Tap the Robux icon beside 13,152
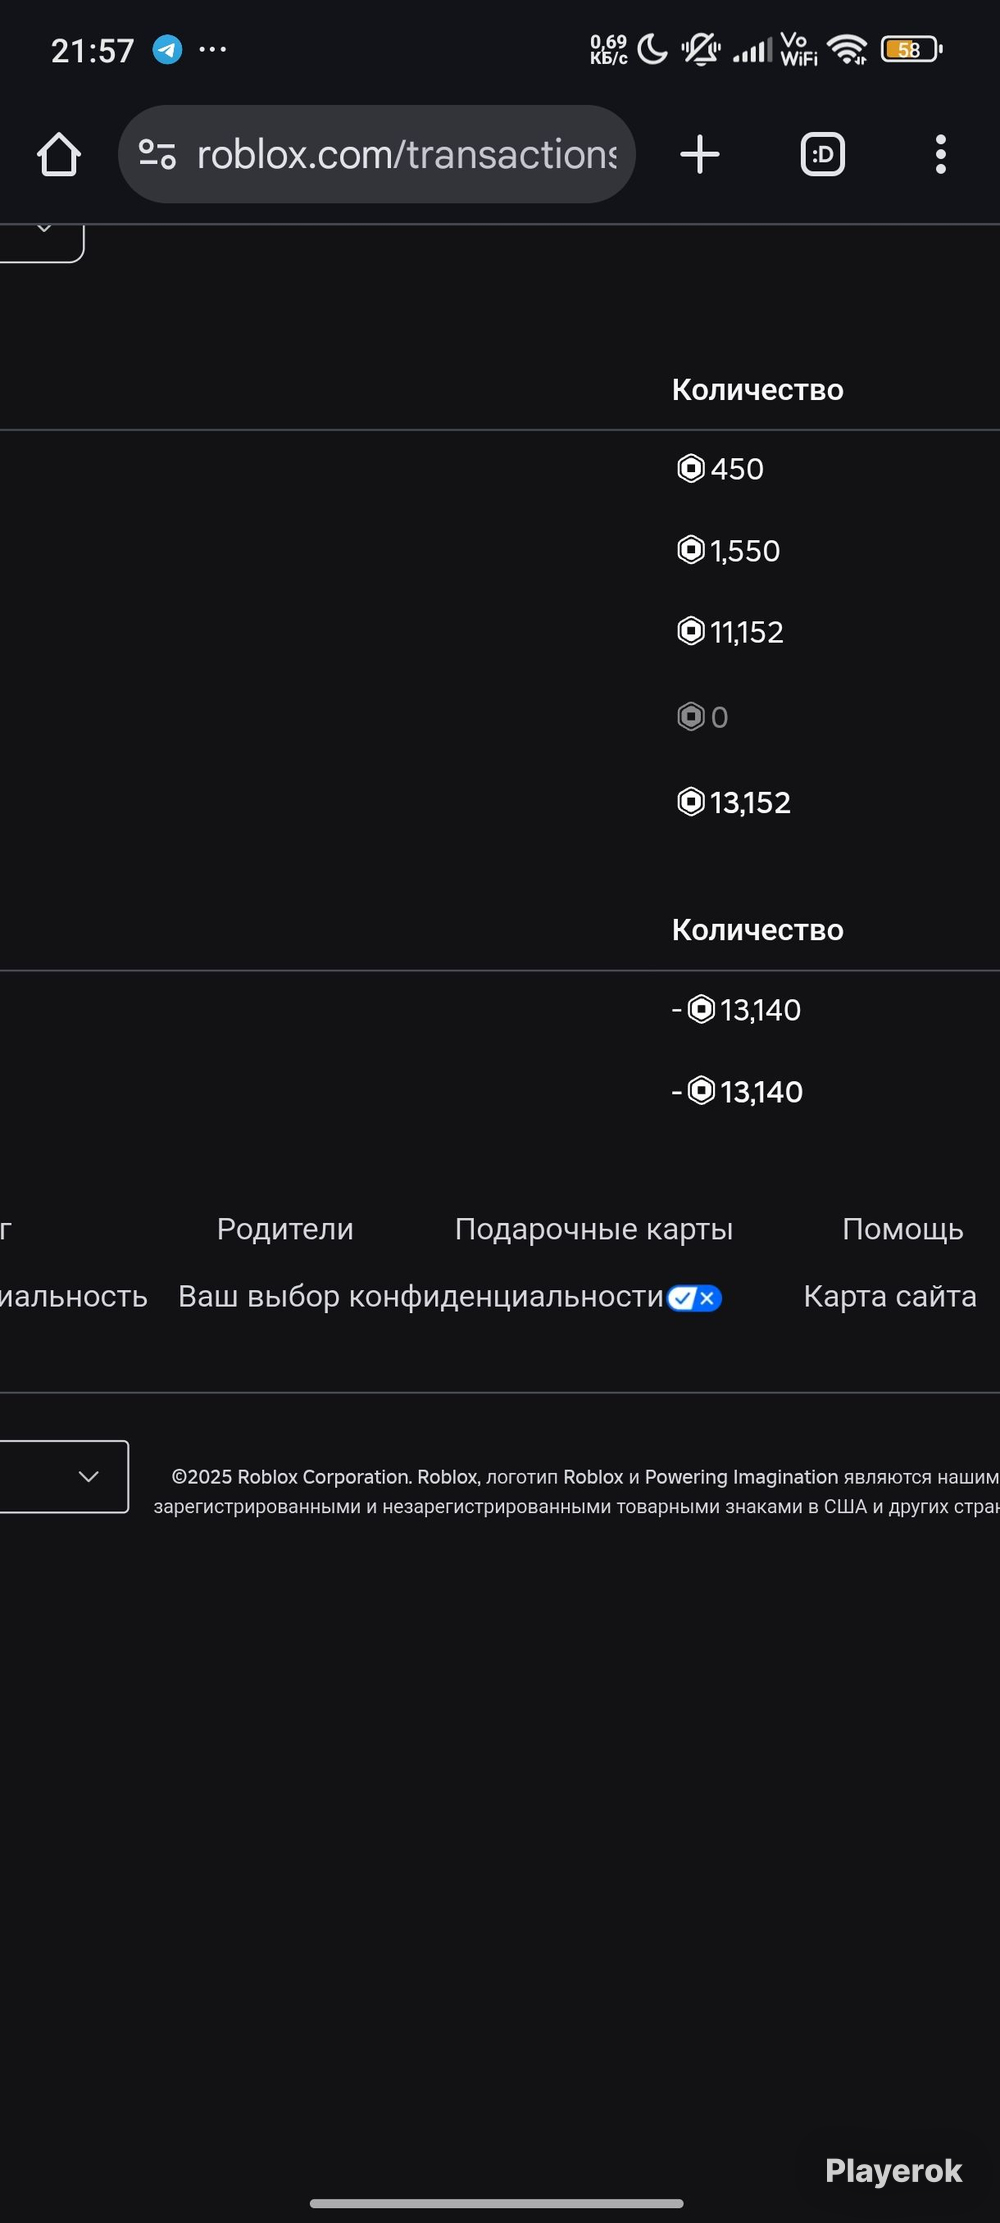Image resolution: width=1000 pixels, height=2223 pixels. (691, 802)
